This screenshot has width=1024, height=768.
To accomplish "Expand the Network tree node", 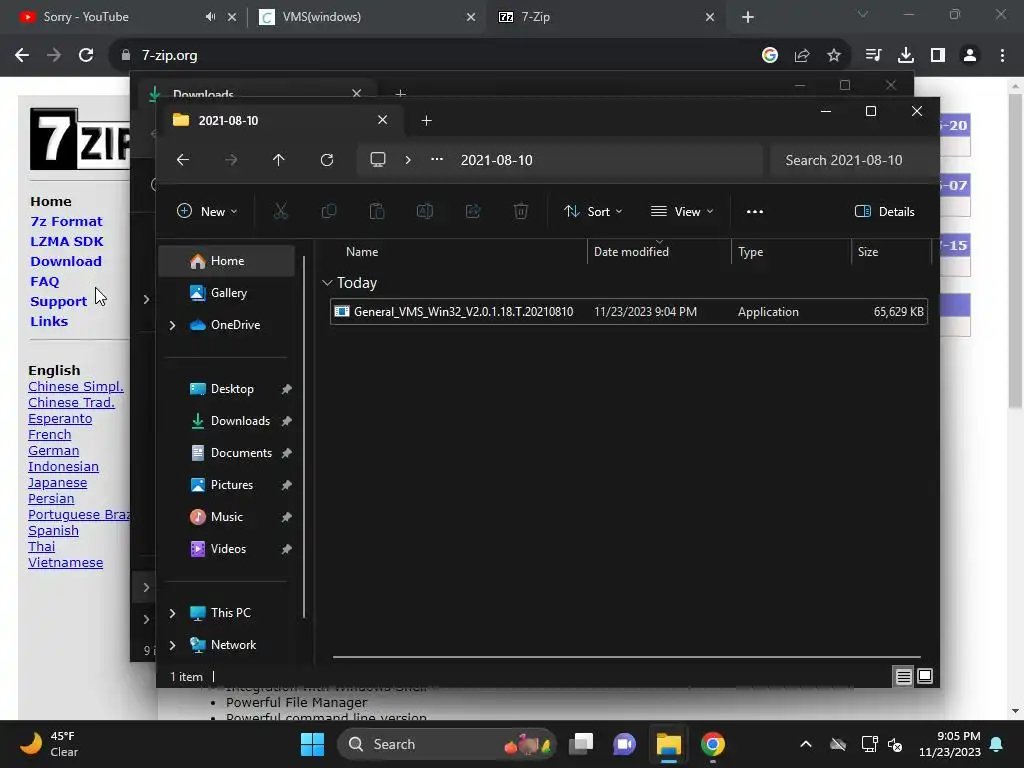I will [172, 645].
